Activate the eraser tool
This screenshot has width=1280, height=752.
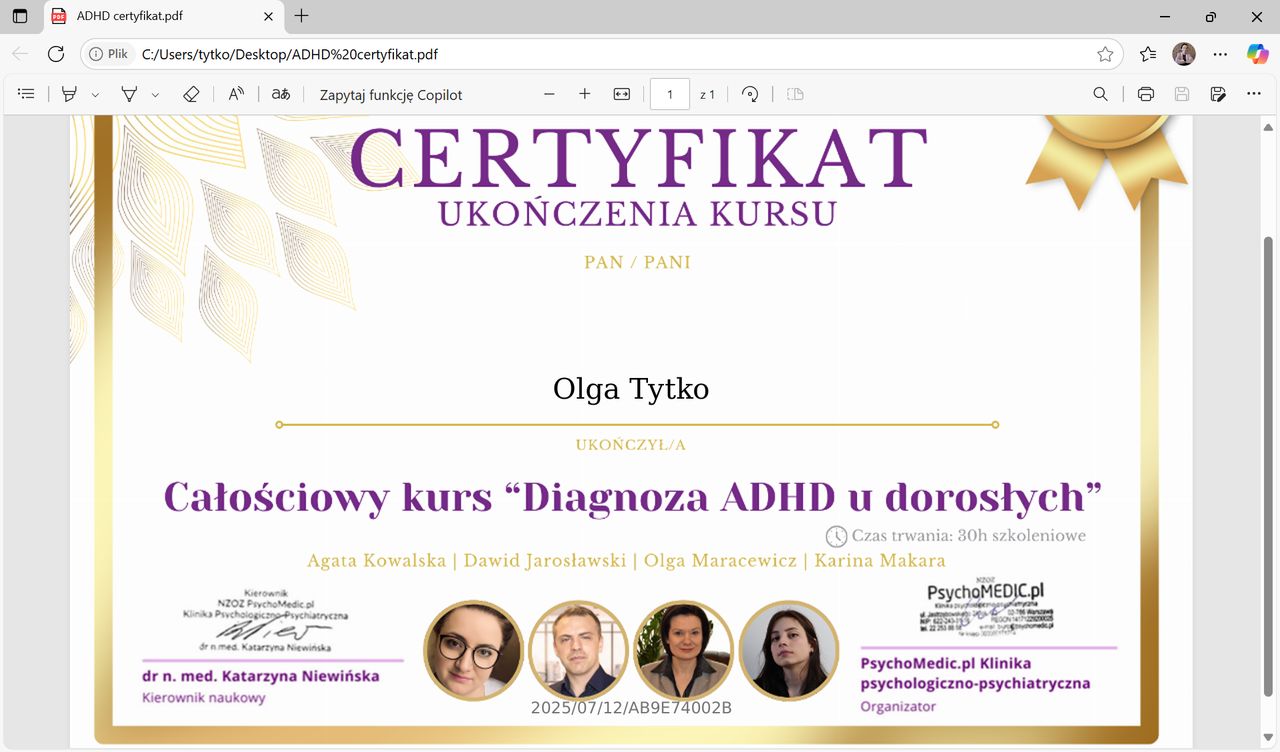tap(191, 94)
